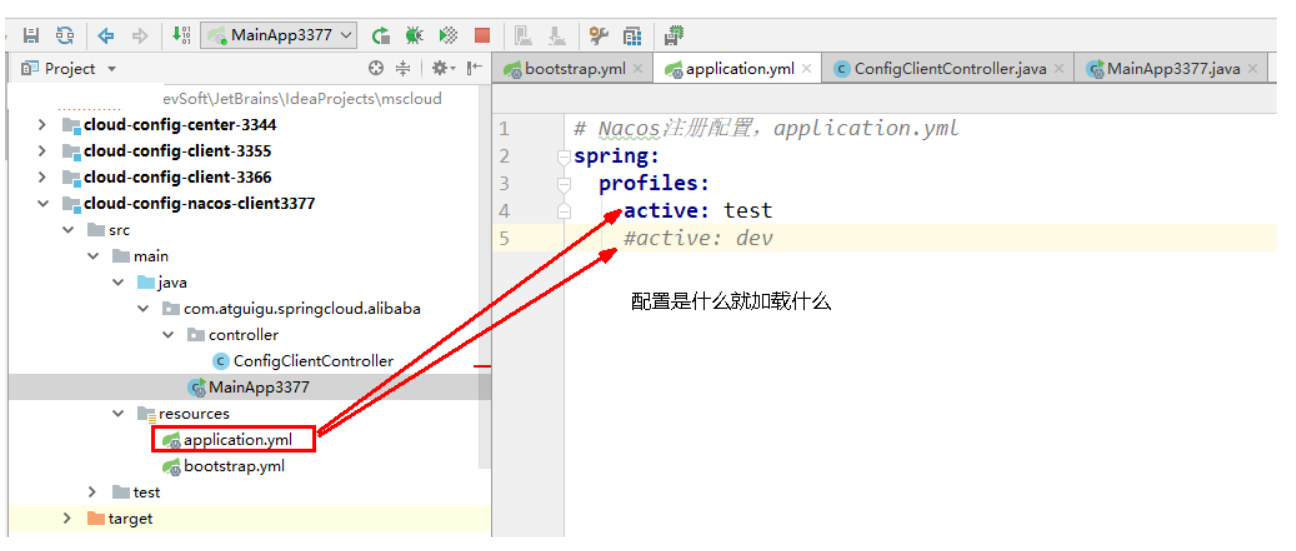This screenshot has width=1296, height=551.
Task: Open the Project Structure icon
Action: (x=632, y=36)
